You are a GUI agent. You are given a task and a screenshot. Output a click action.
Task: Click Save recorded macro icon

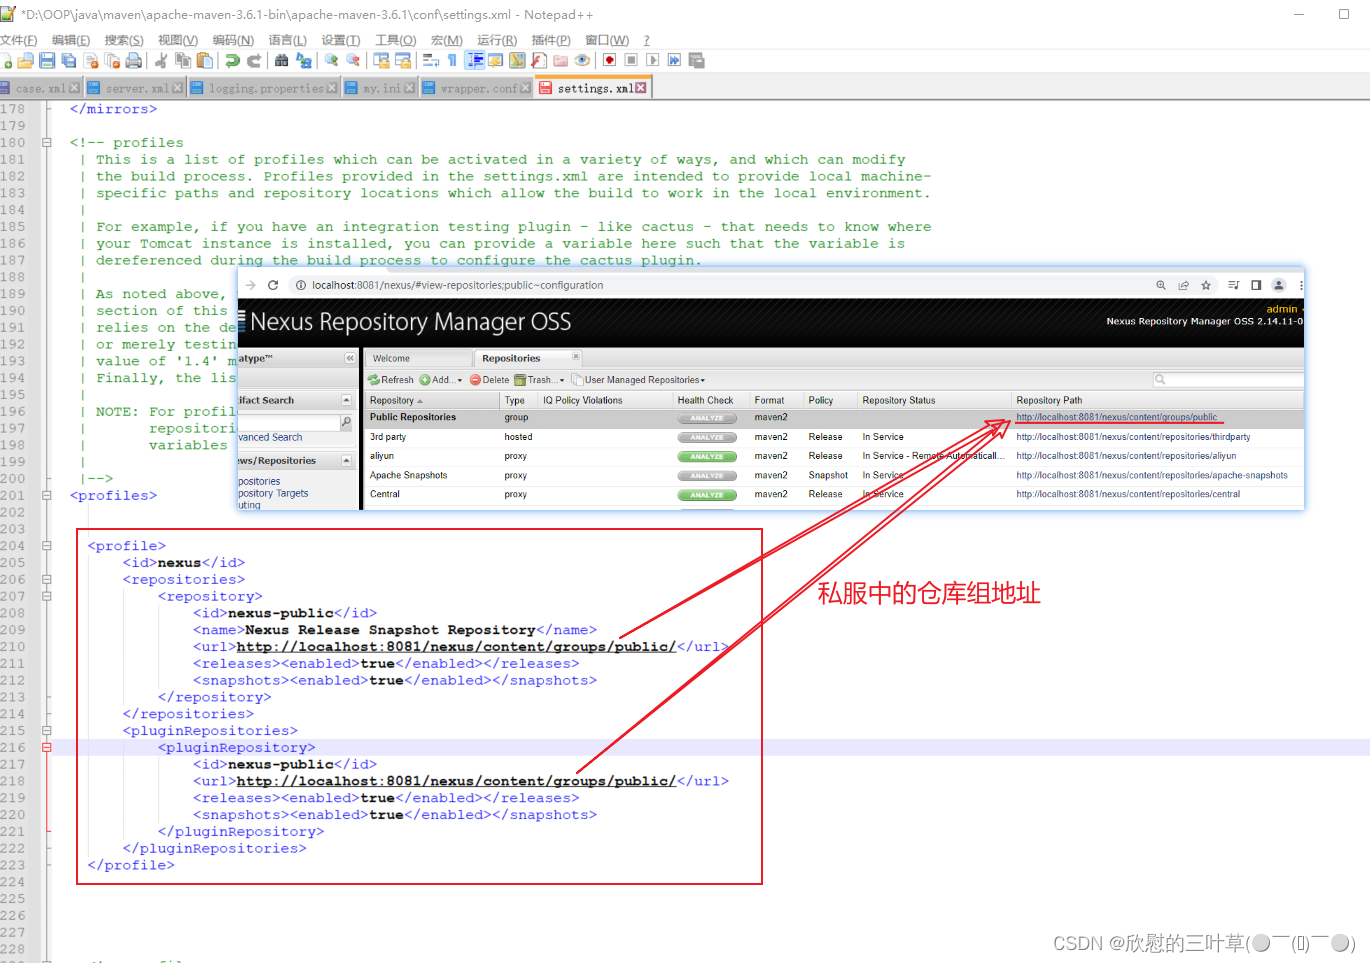(697, 60)
